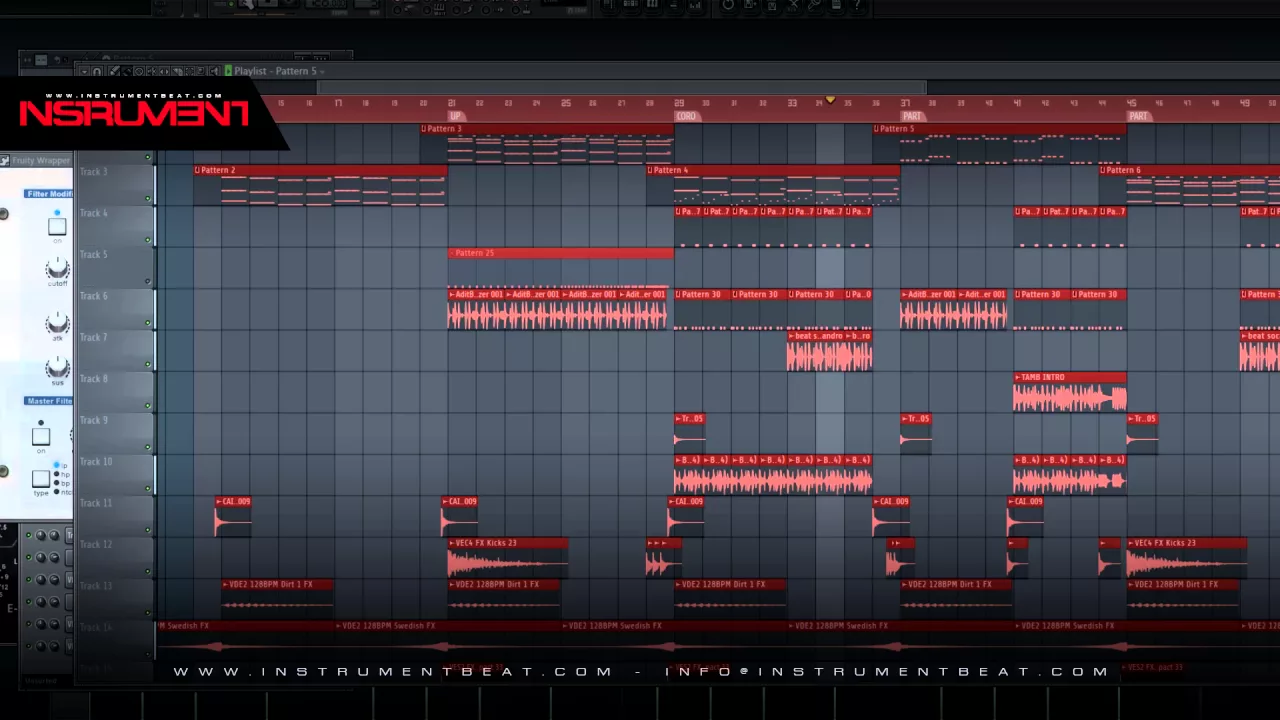Select the Slice tool in Playlist toolbar
This screenshot has height=720, width=1280.
(177, 71)
